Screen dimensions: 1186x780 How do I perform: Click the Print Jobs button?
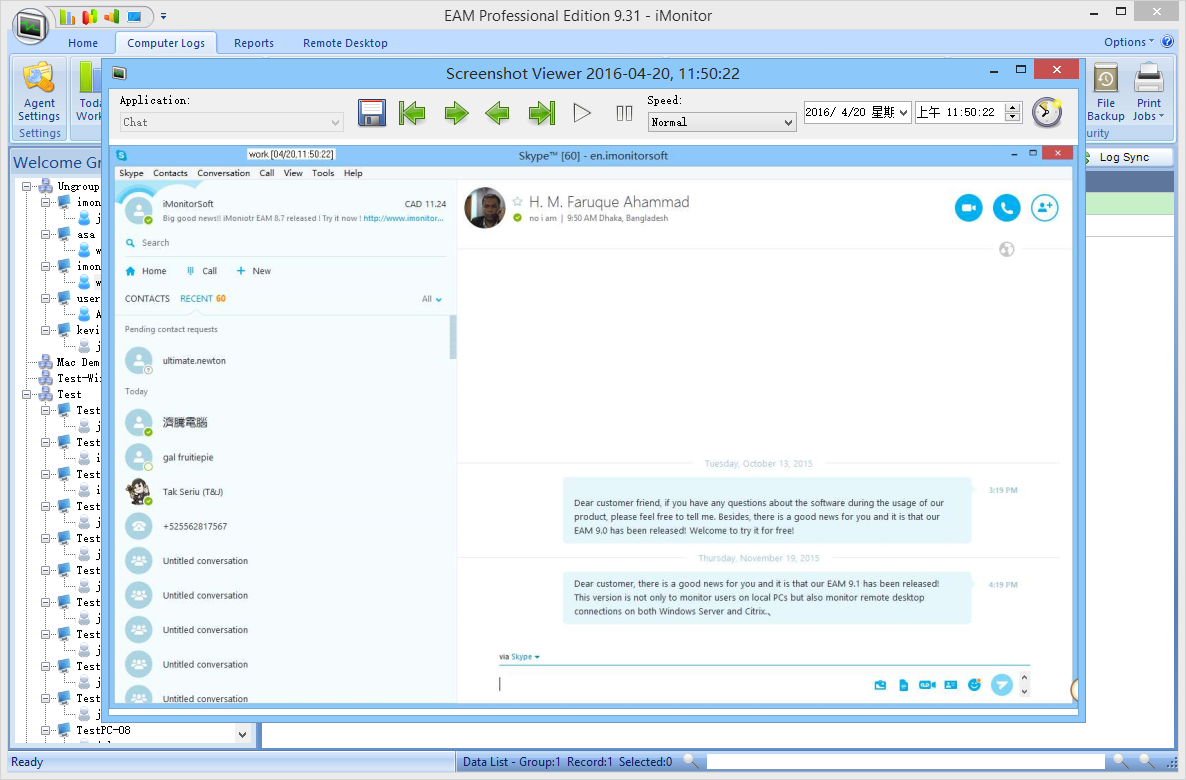point(1148,93)
